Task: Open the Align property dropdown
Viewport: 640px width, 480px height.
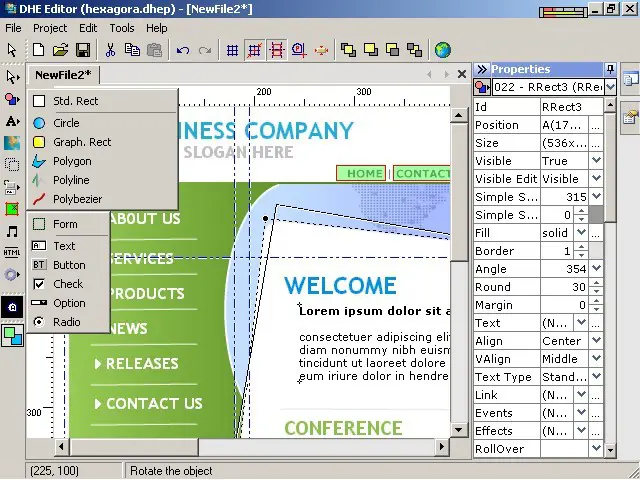Action: [597, 341]
